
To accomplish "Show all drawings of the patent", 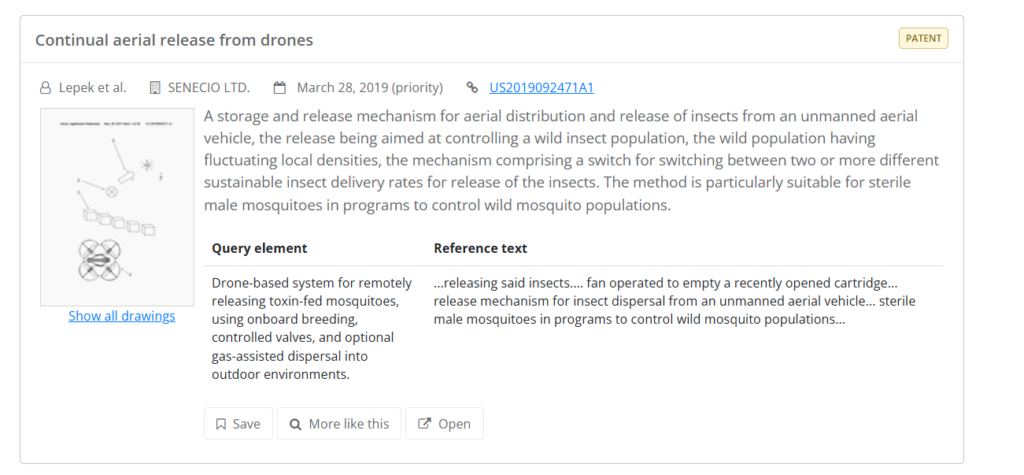I will (121, 316).
